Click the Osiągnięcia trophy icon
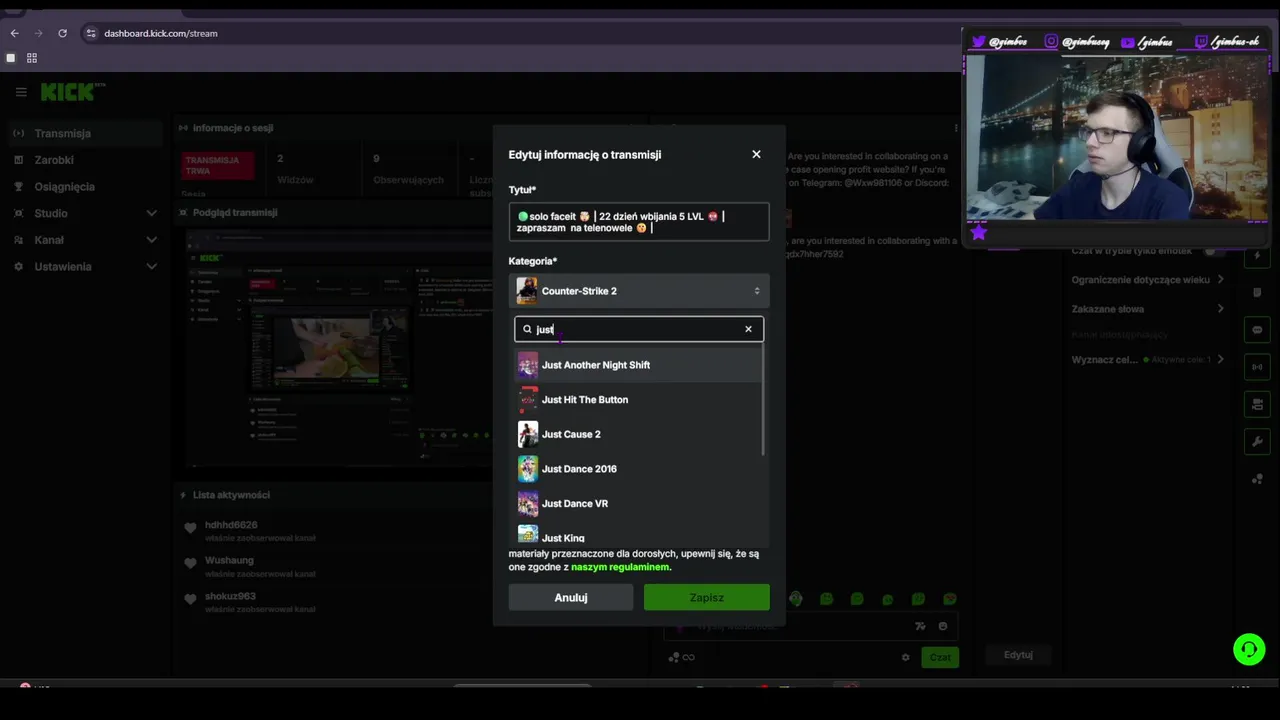The width and height of the screenshot is (1280, 720). point(19,187)
